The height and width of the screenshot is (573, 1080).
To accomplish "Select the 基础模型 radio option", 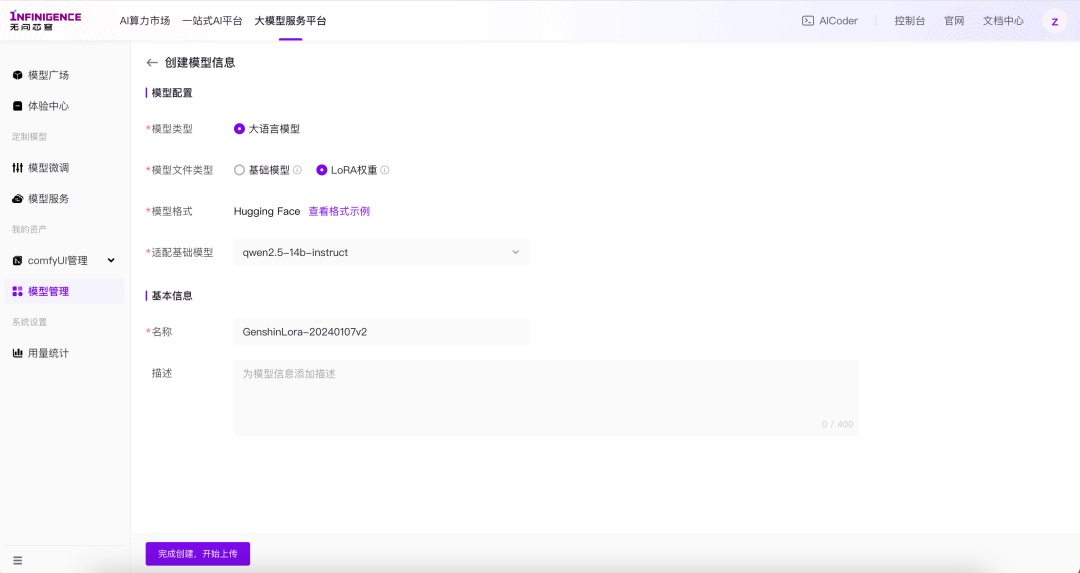I will (x=239, y=170).
